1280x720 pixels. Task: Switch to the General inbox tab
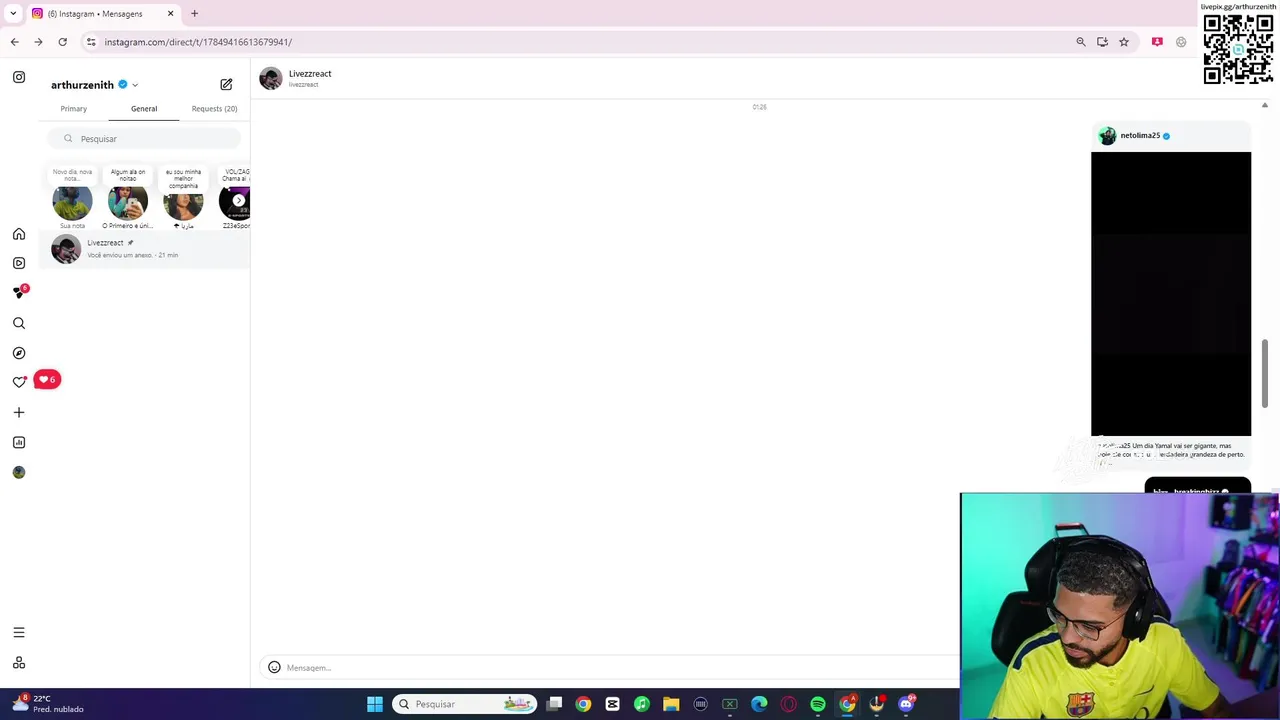(x=144, y=108)
